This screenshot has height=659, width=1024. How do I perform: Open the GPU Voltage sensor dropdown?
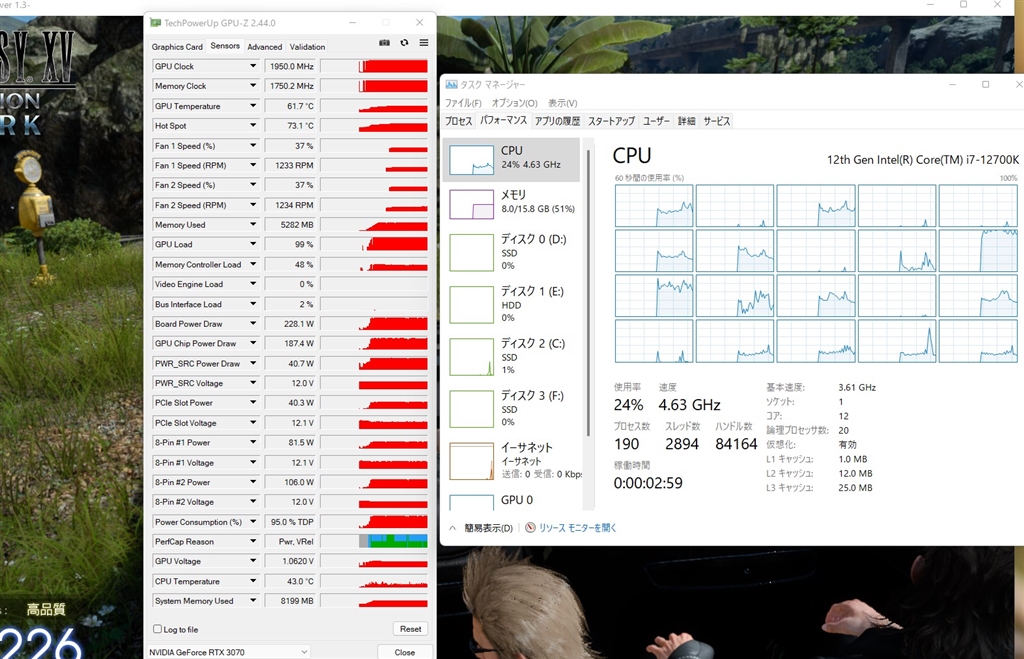(x=253, y=561)
